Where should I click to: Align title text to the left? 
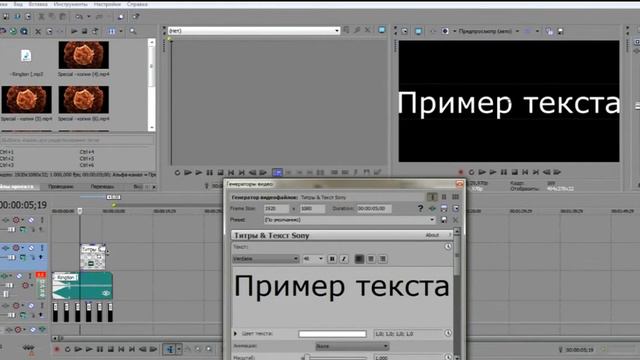[x=359, y=259]
